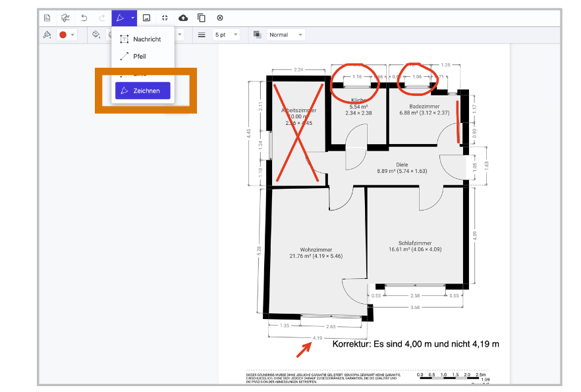The height and width of the screenshot is (392, 581).
Task: Click the image insert icon
Action: (x=147, y=18)
